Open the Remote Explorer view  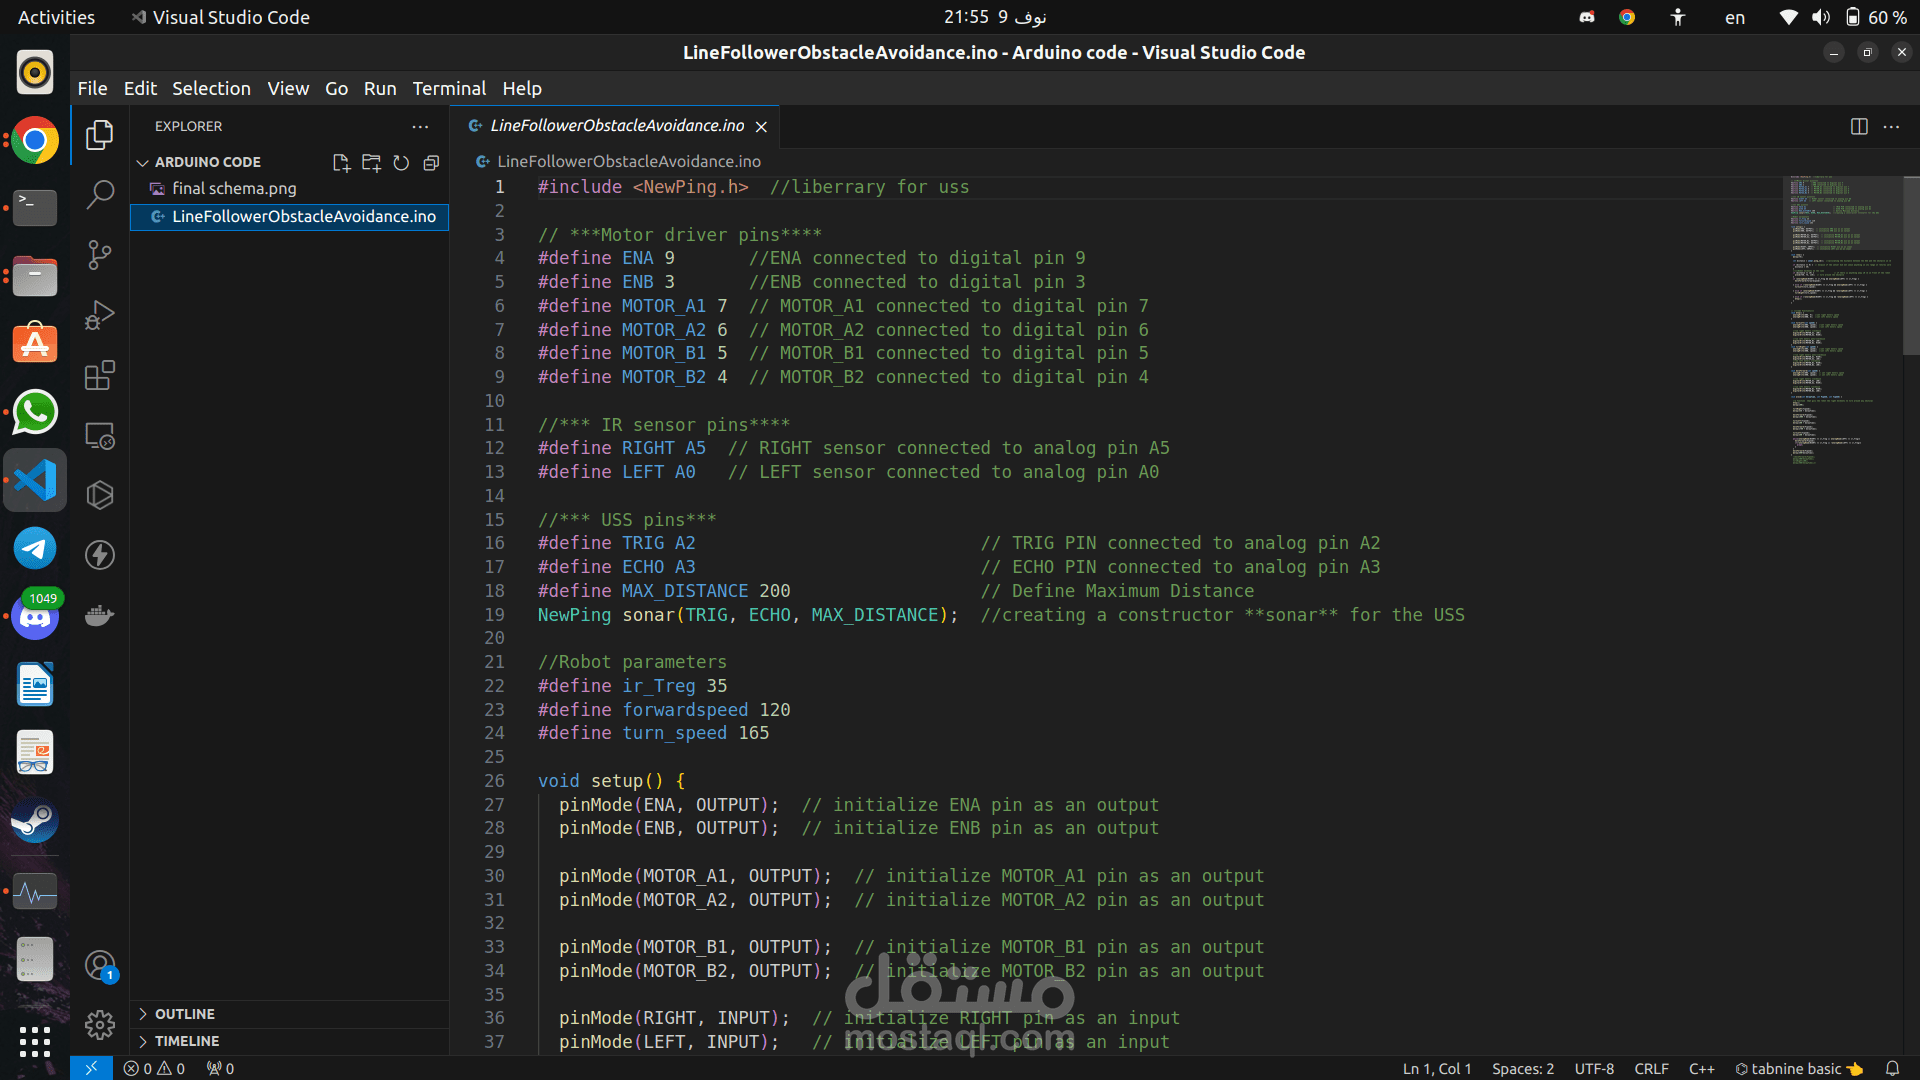(x=99, y=435)
